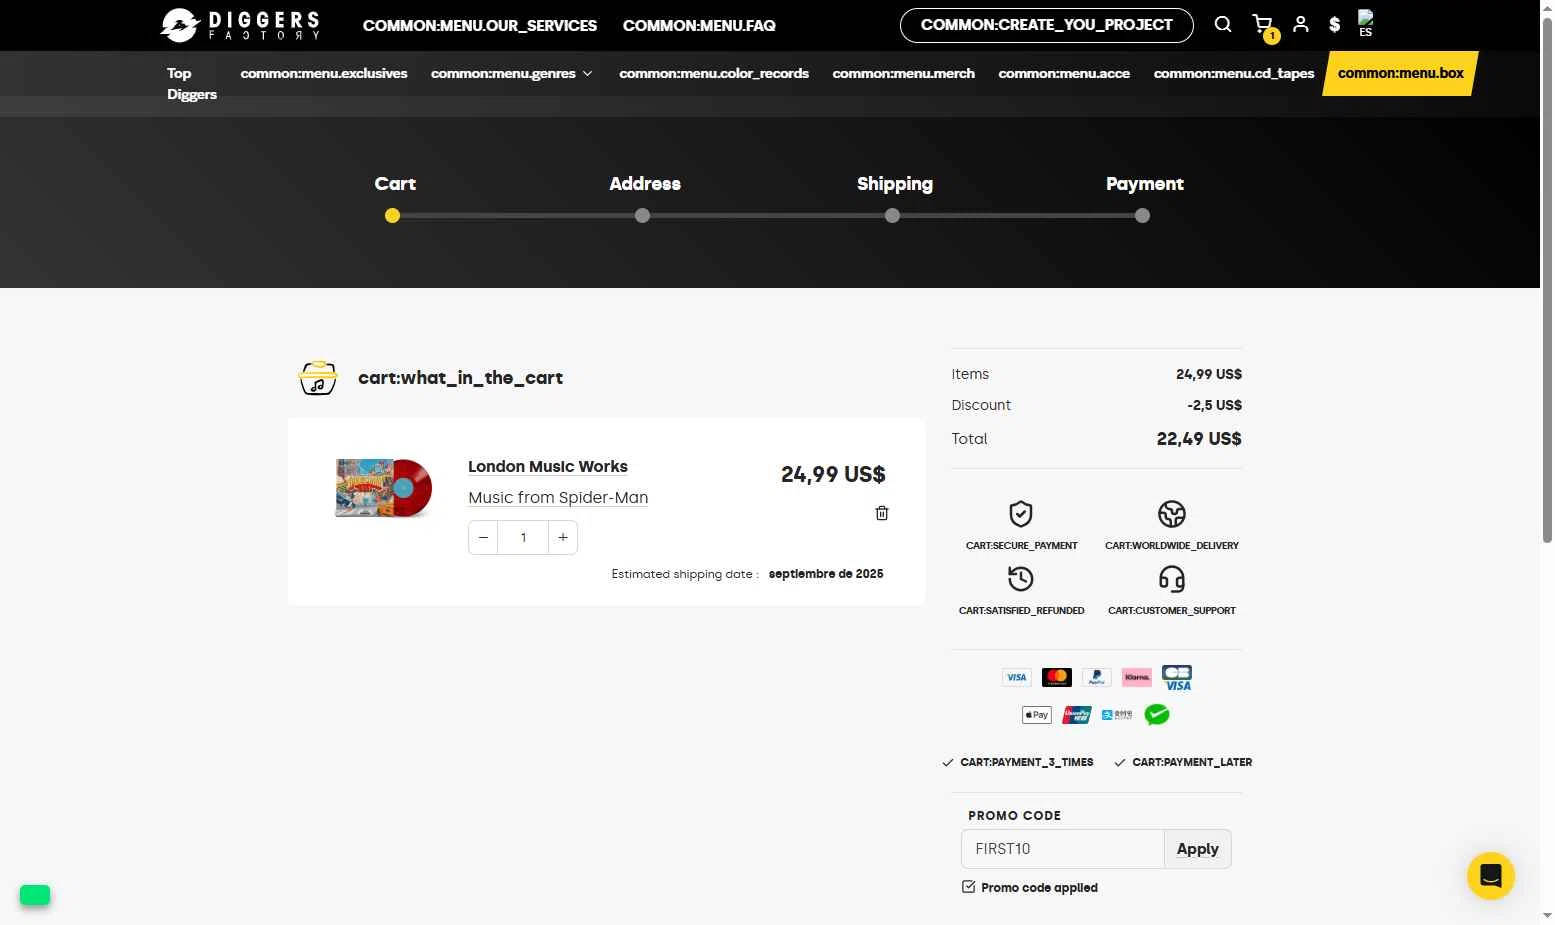The height and width of the screenshot is (925, 1555).
Task: Open COMMON:MENU.FAQ menu
Action: pos(699,25)
